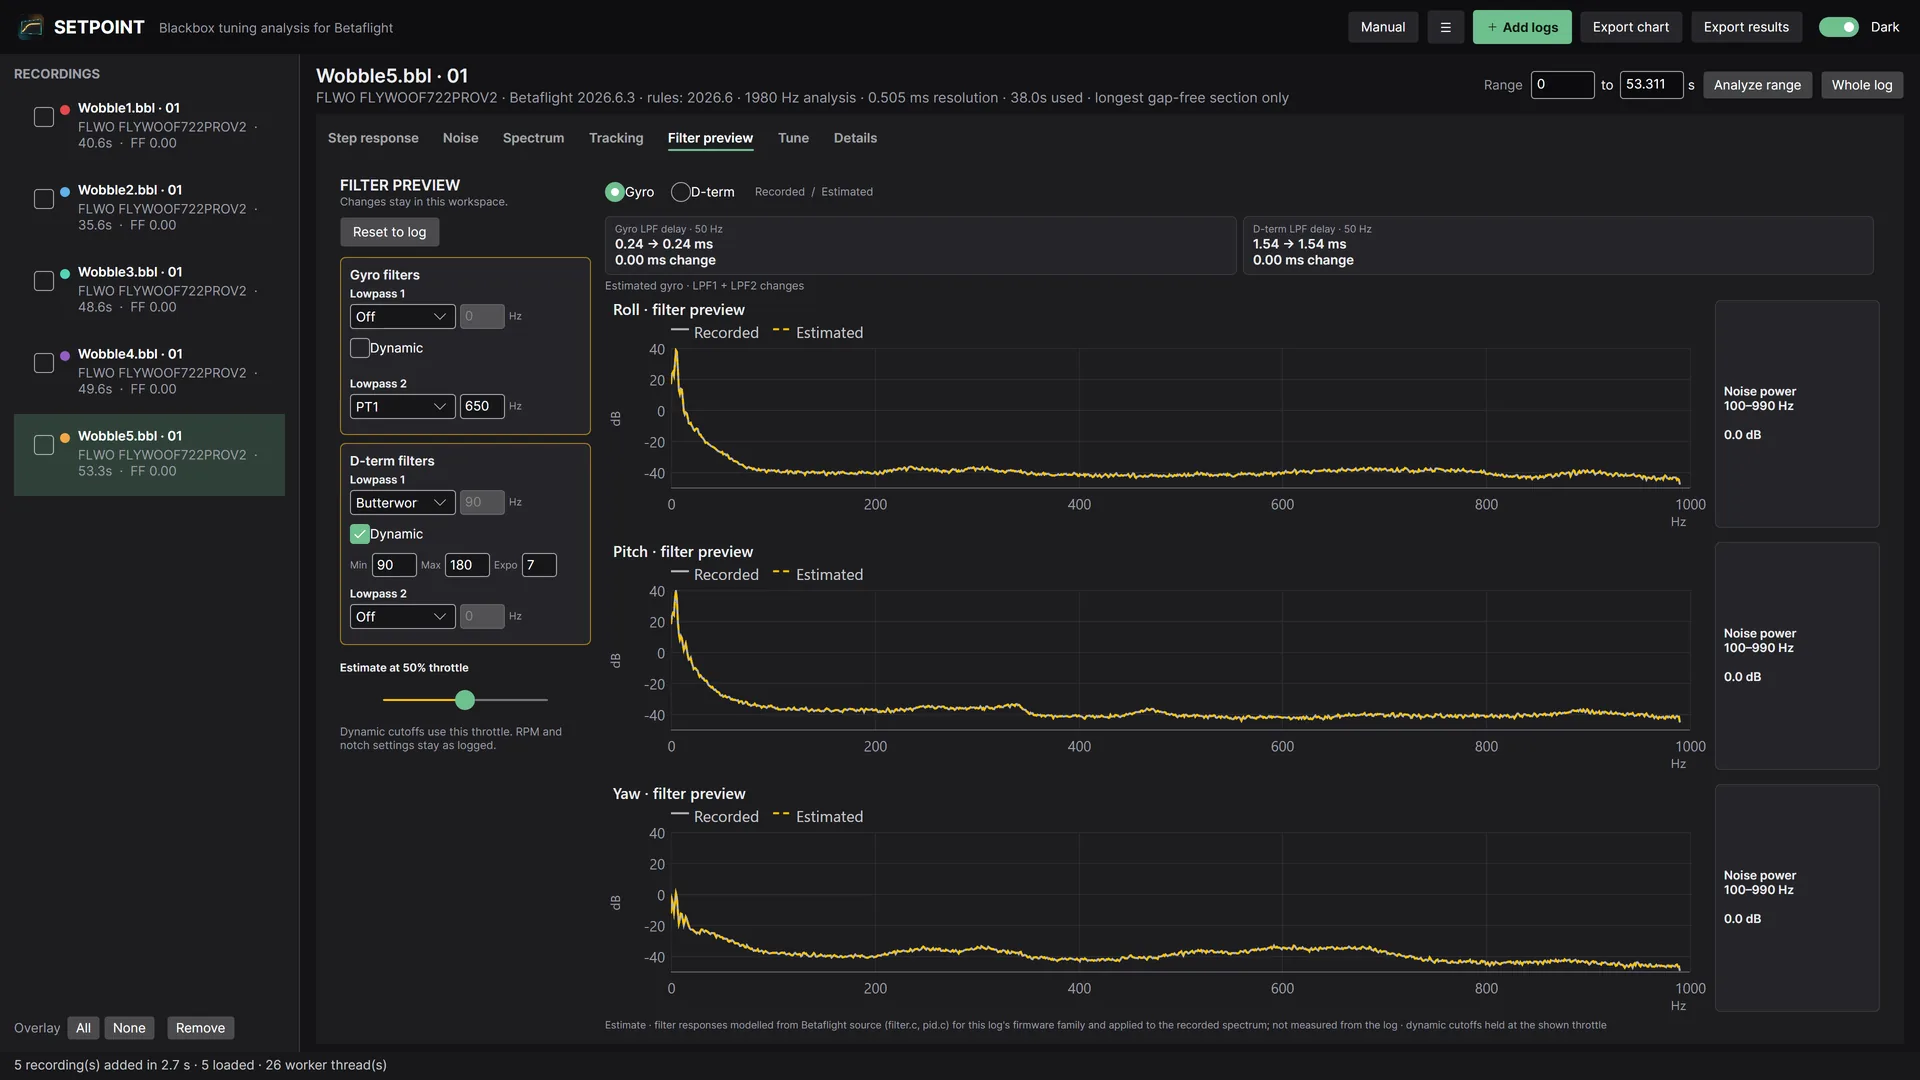Click the Range start input field

(1562, 85)
